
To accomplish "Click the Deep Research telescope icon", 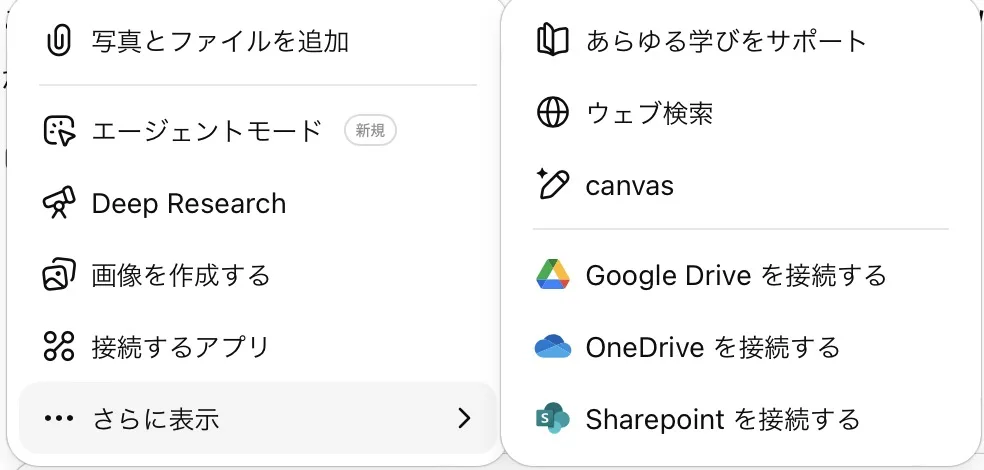I will click(59, 203).
